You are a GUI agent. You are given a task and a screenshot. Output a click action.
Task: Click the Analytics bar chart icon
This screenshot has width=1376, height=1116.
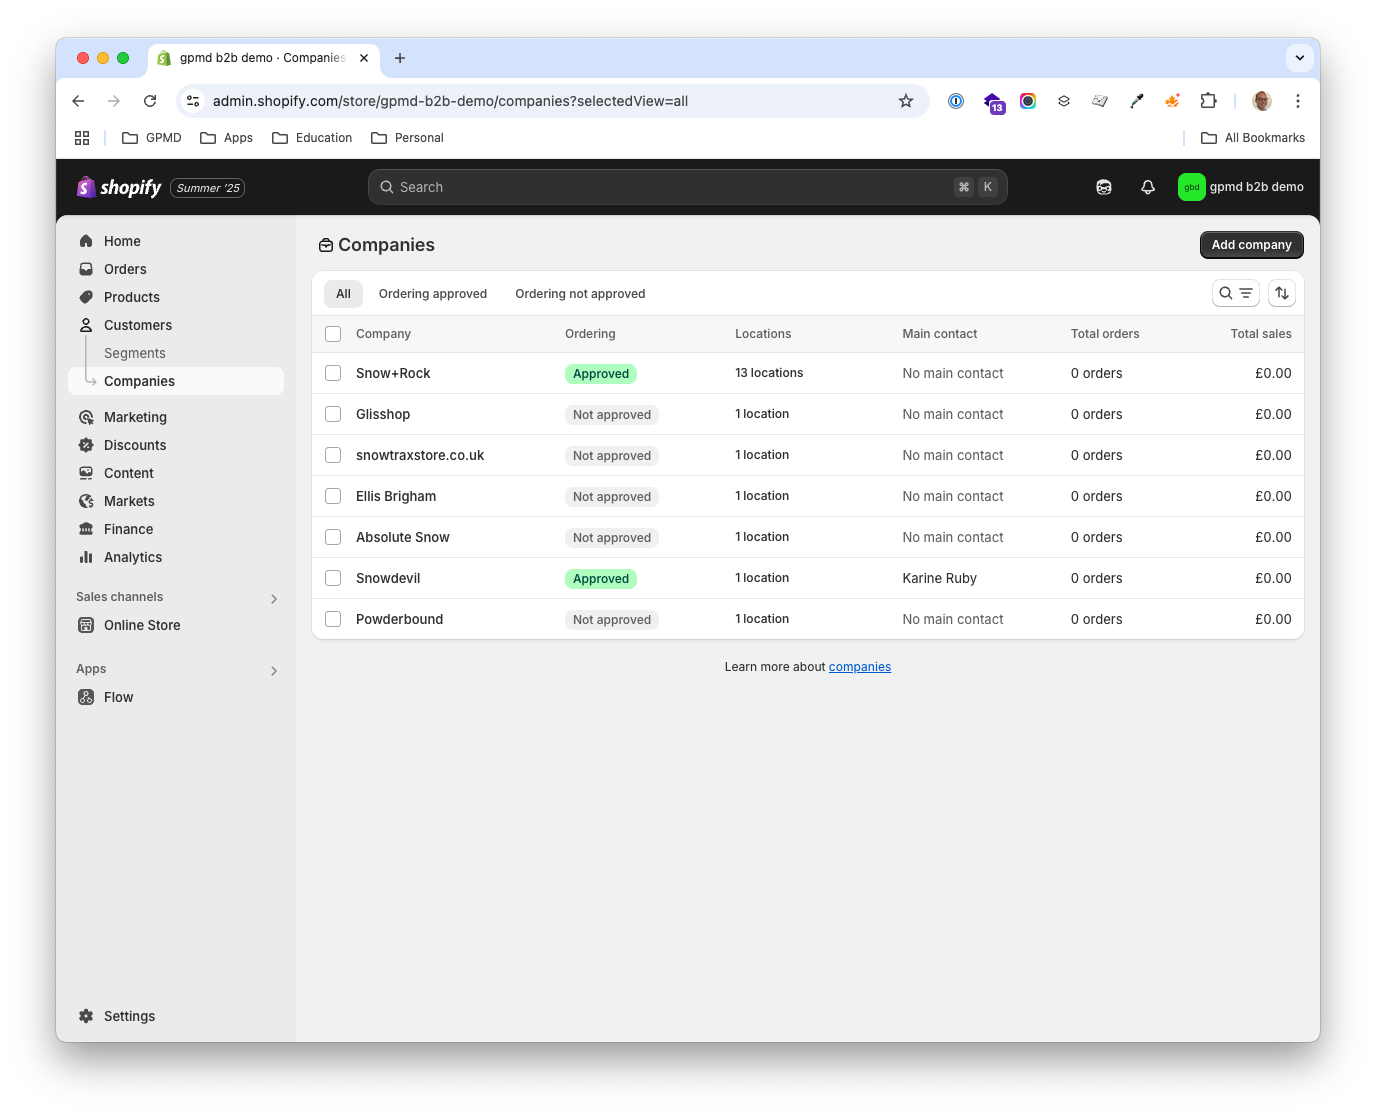click(x=86, y=557)
